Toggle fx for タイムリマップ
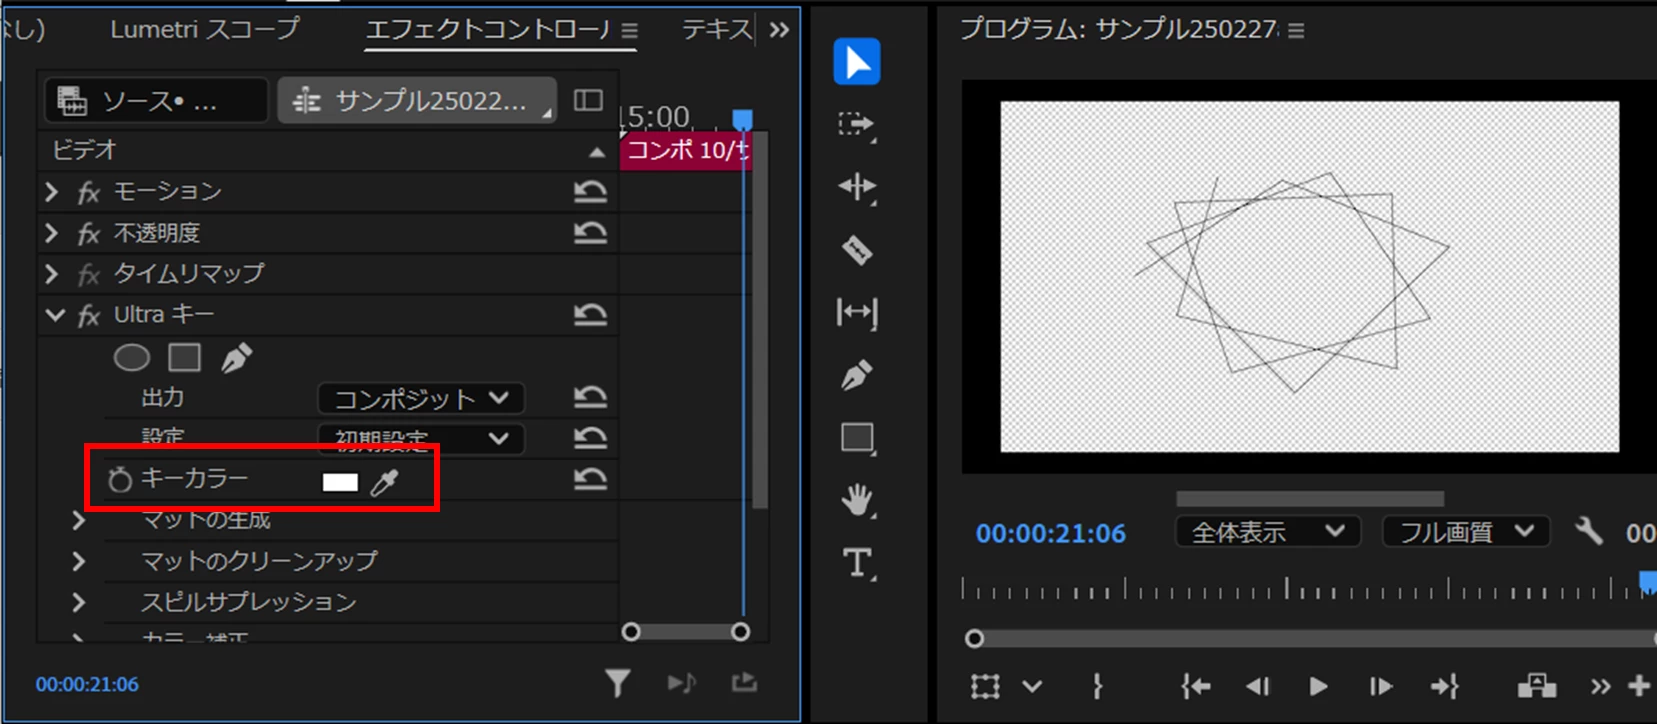 coord(89,275)
